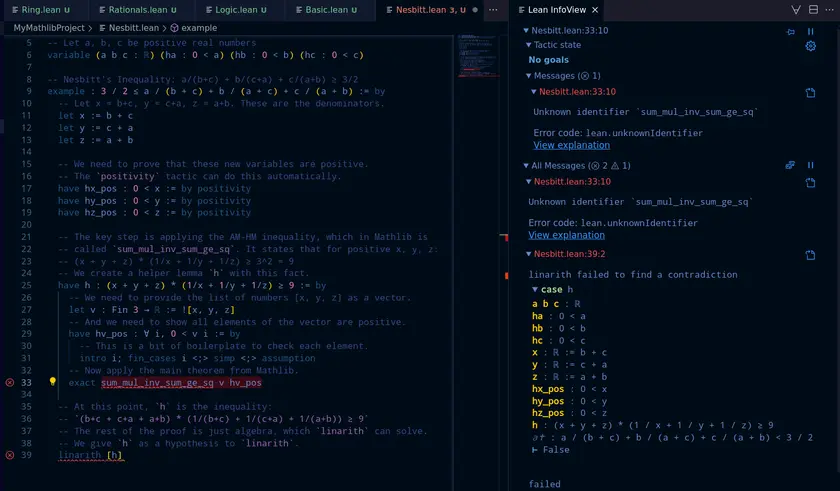Pause updating at top of InfoView
The width and height of the screenshot is (840, 491).
(811, 31)
